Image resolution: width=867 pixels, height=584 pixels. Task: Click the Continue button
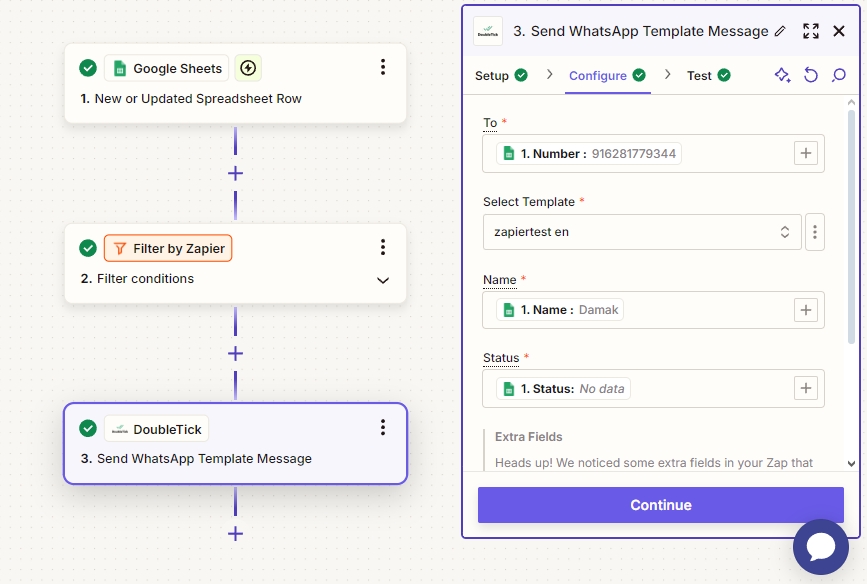[660, 505]
